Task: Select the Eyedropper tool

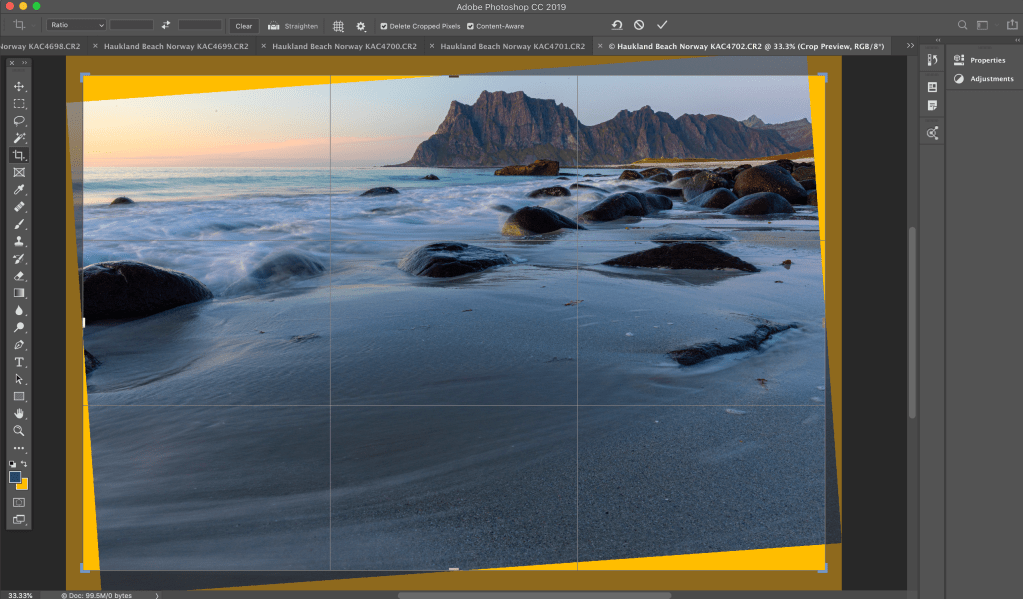Action: pos(19,190)
